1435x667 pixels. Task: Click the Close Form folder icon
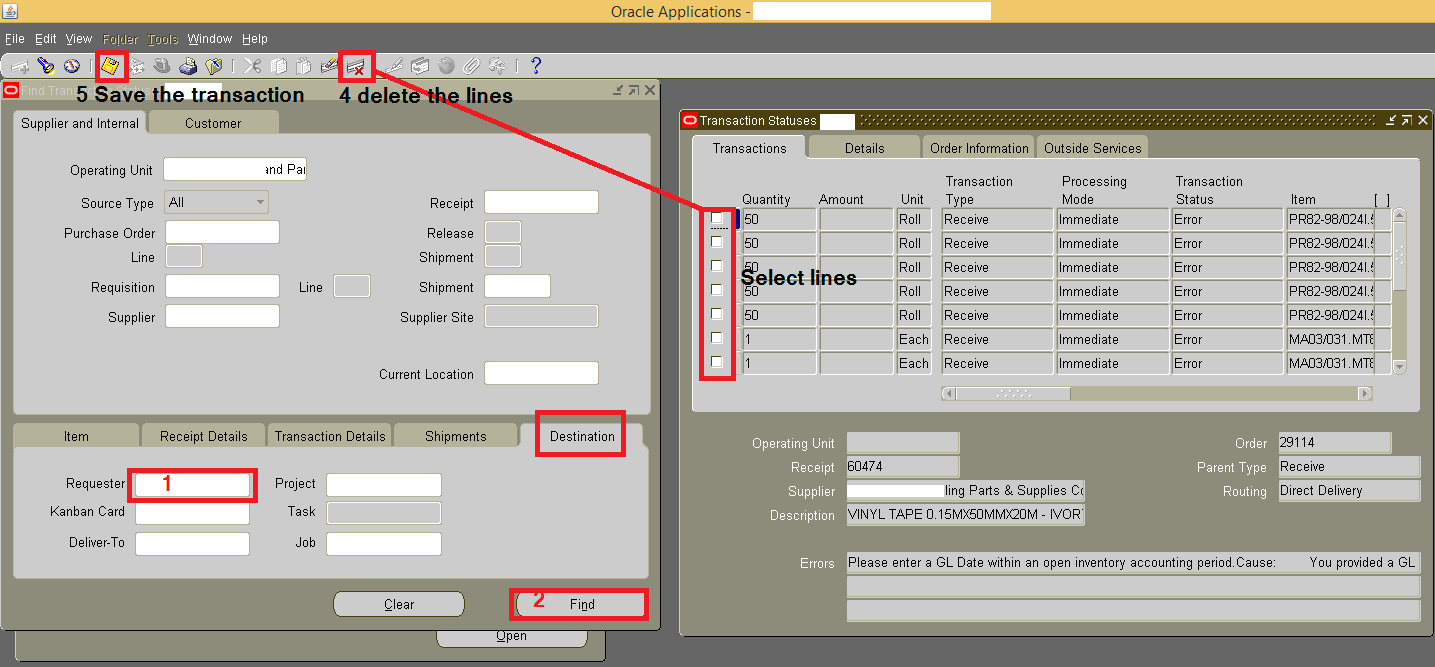click(213, 67)
